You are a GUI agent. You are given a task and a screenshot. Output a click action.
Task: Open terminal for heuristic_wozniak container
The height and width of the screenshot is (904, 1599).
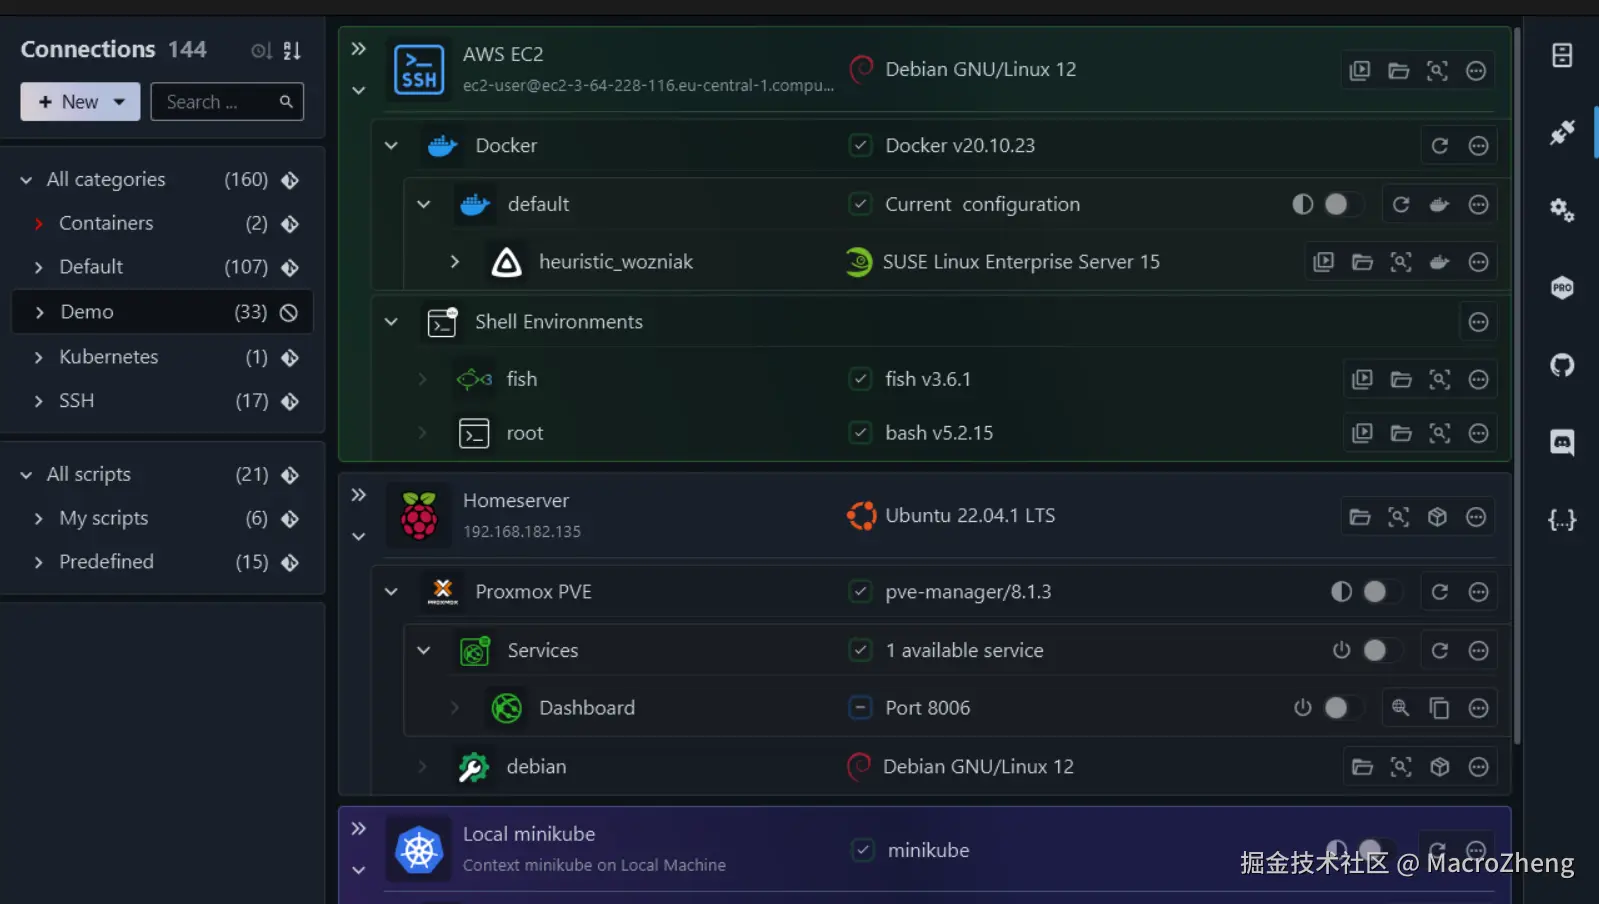click(x=1324, y=262)
